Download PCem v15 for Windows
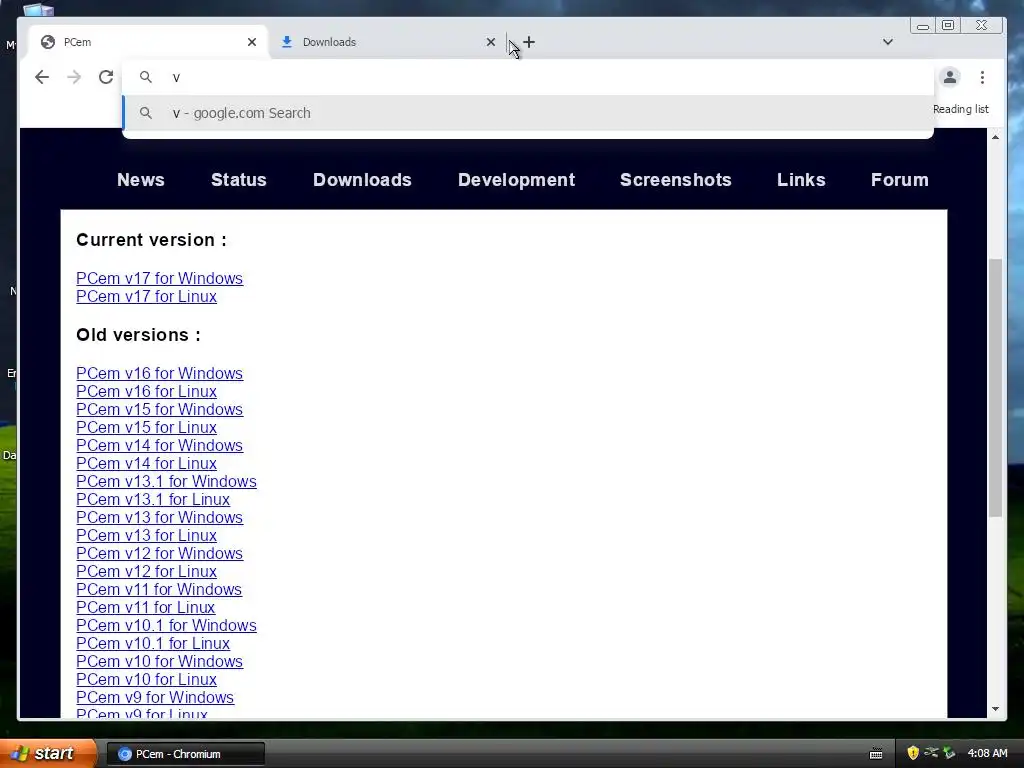The image size is (1024, 768). point(159,409)
